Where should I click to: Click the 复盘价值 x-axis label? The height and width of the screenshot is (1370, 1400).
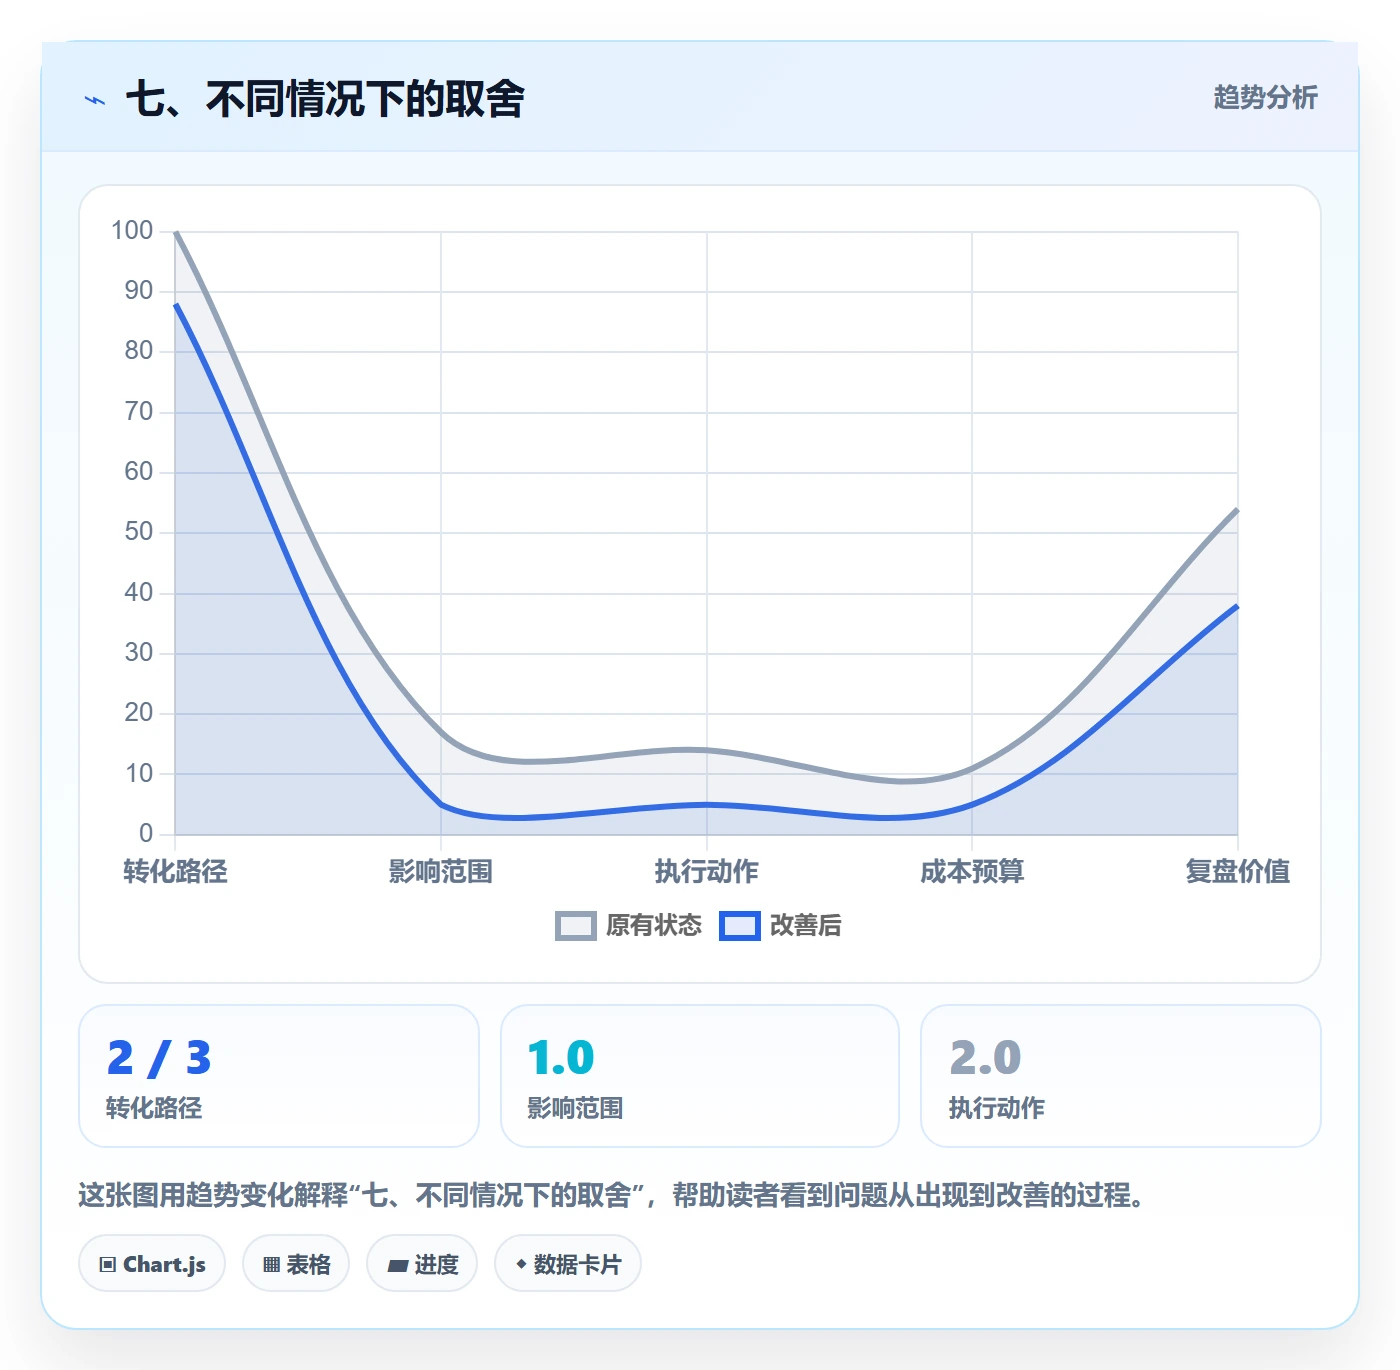(x=1238, y=872)
